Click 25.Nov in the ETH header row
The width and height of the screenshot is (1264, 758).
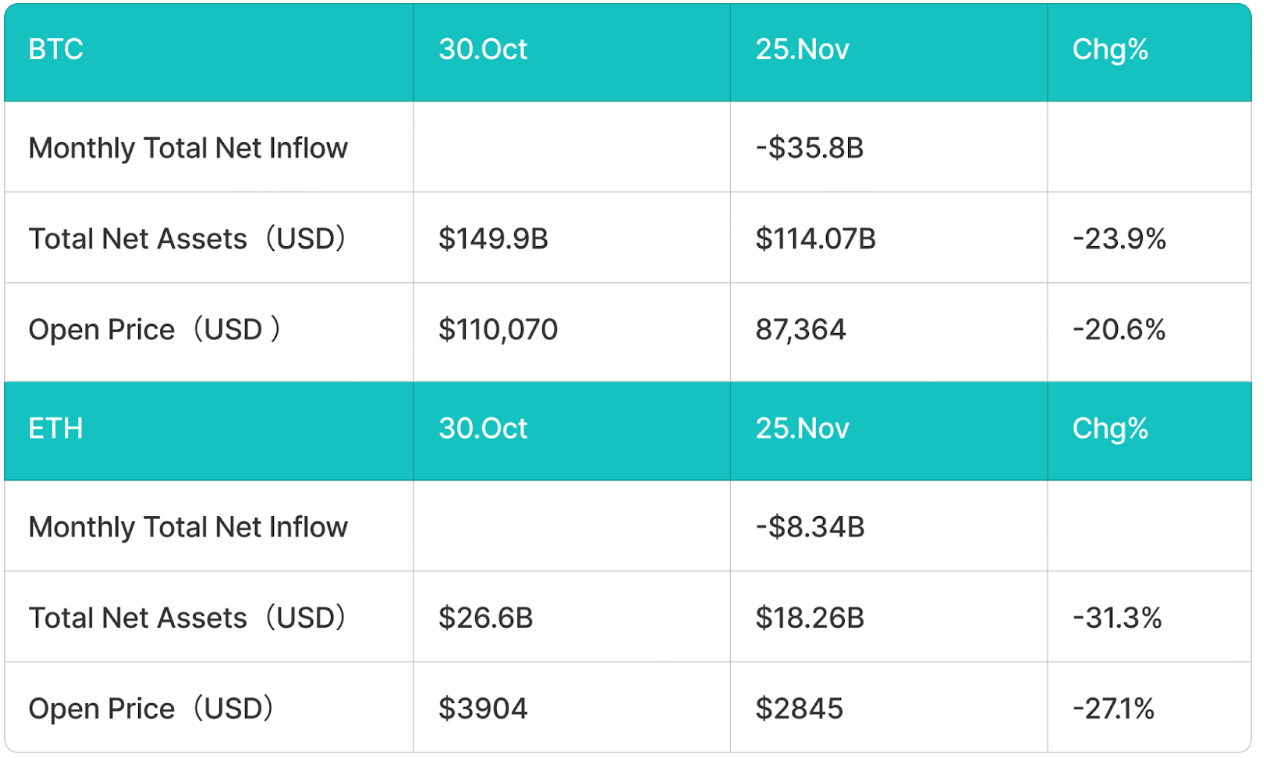point(802,429)
